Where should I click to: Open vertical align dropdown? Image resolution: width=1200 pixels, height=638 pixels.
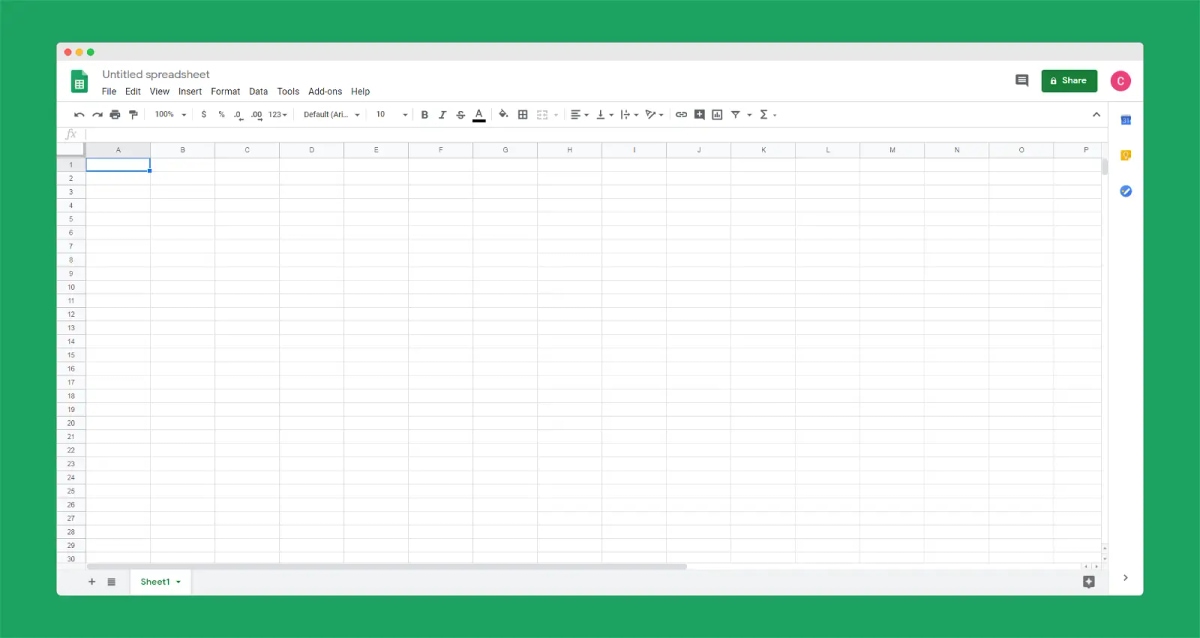pyautogui.click(x=605, y=115)
